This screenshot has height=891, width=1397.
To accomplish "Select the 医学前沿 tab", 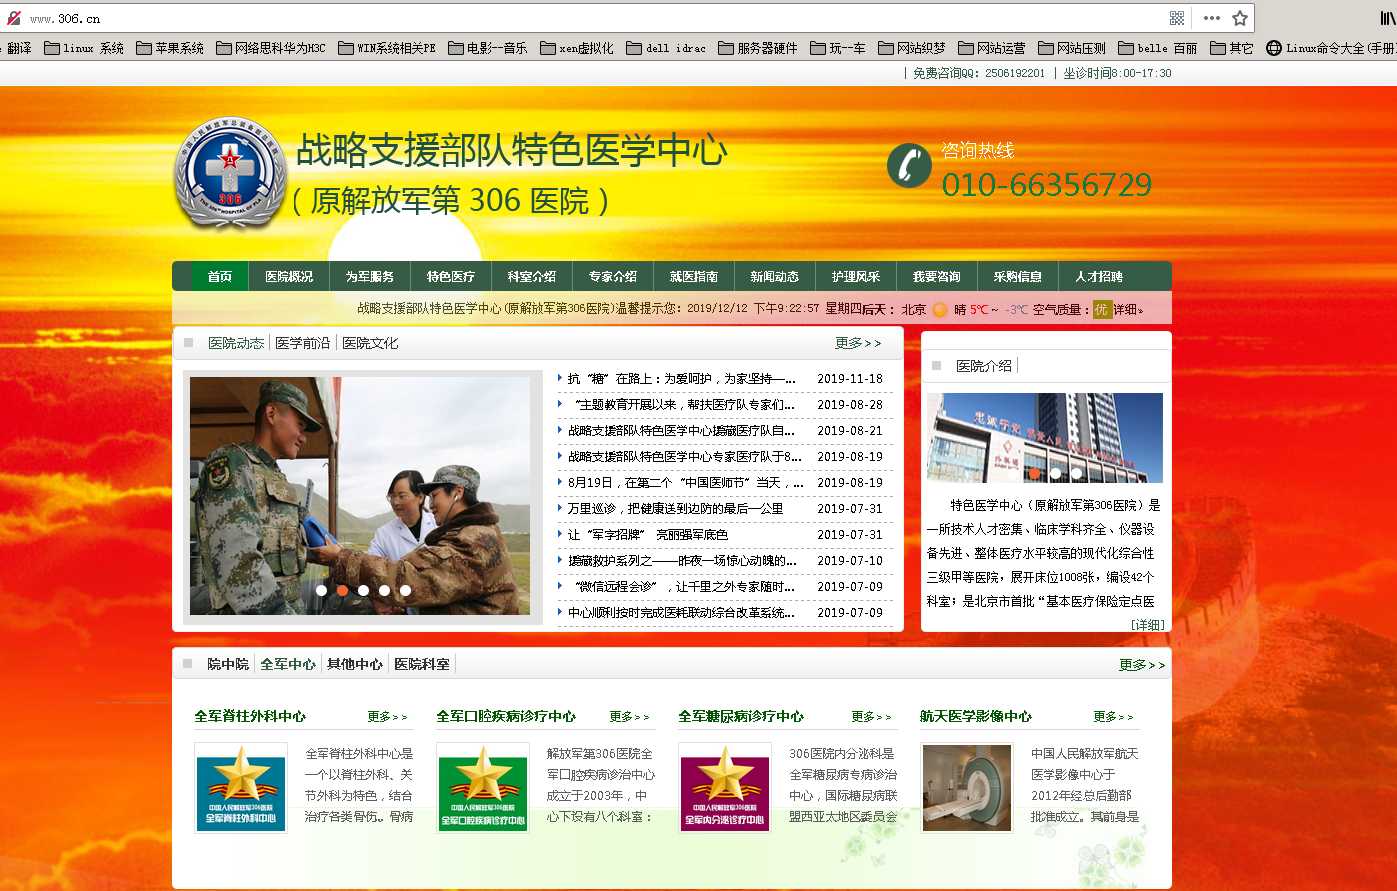I will (301, 341).
